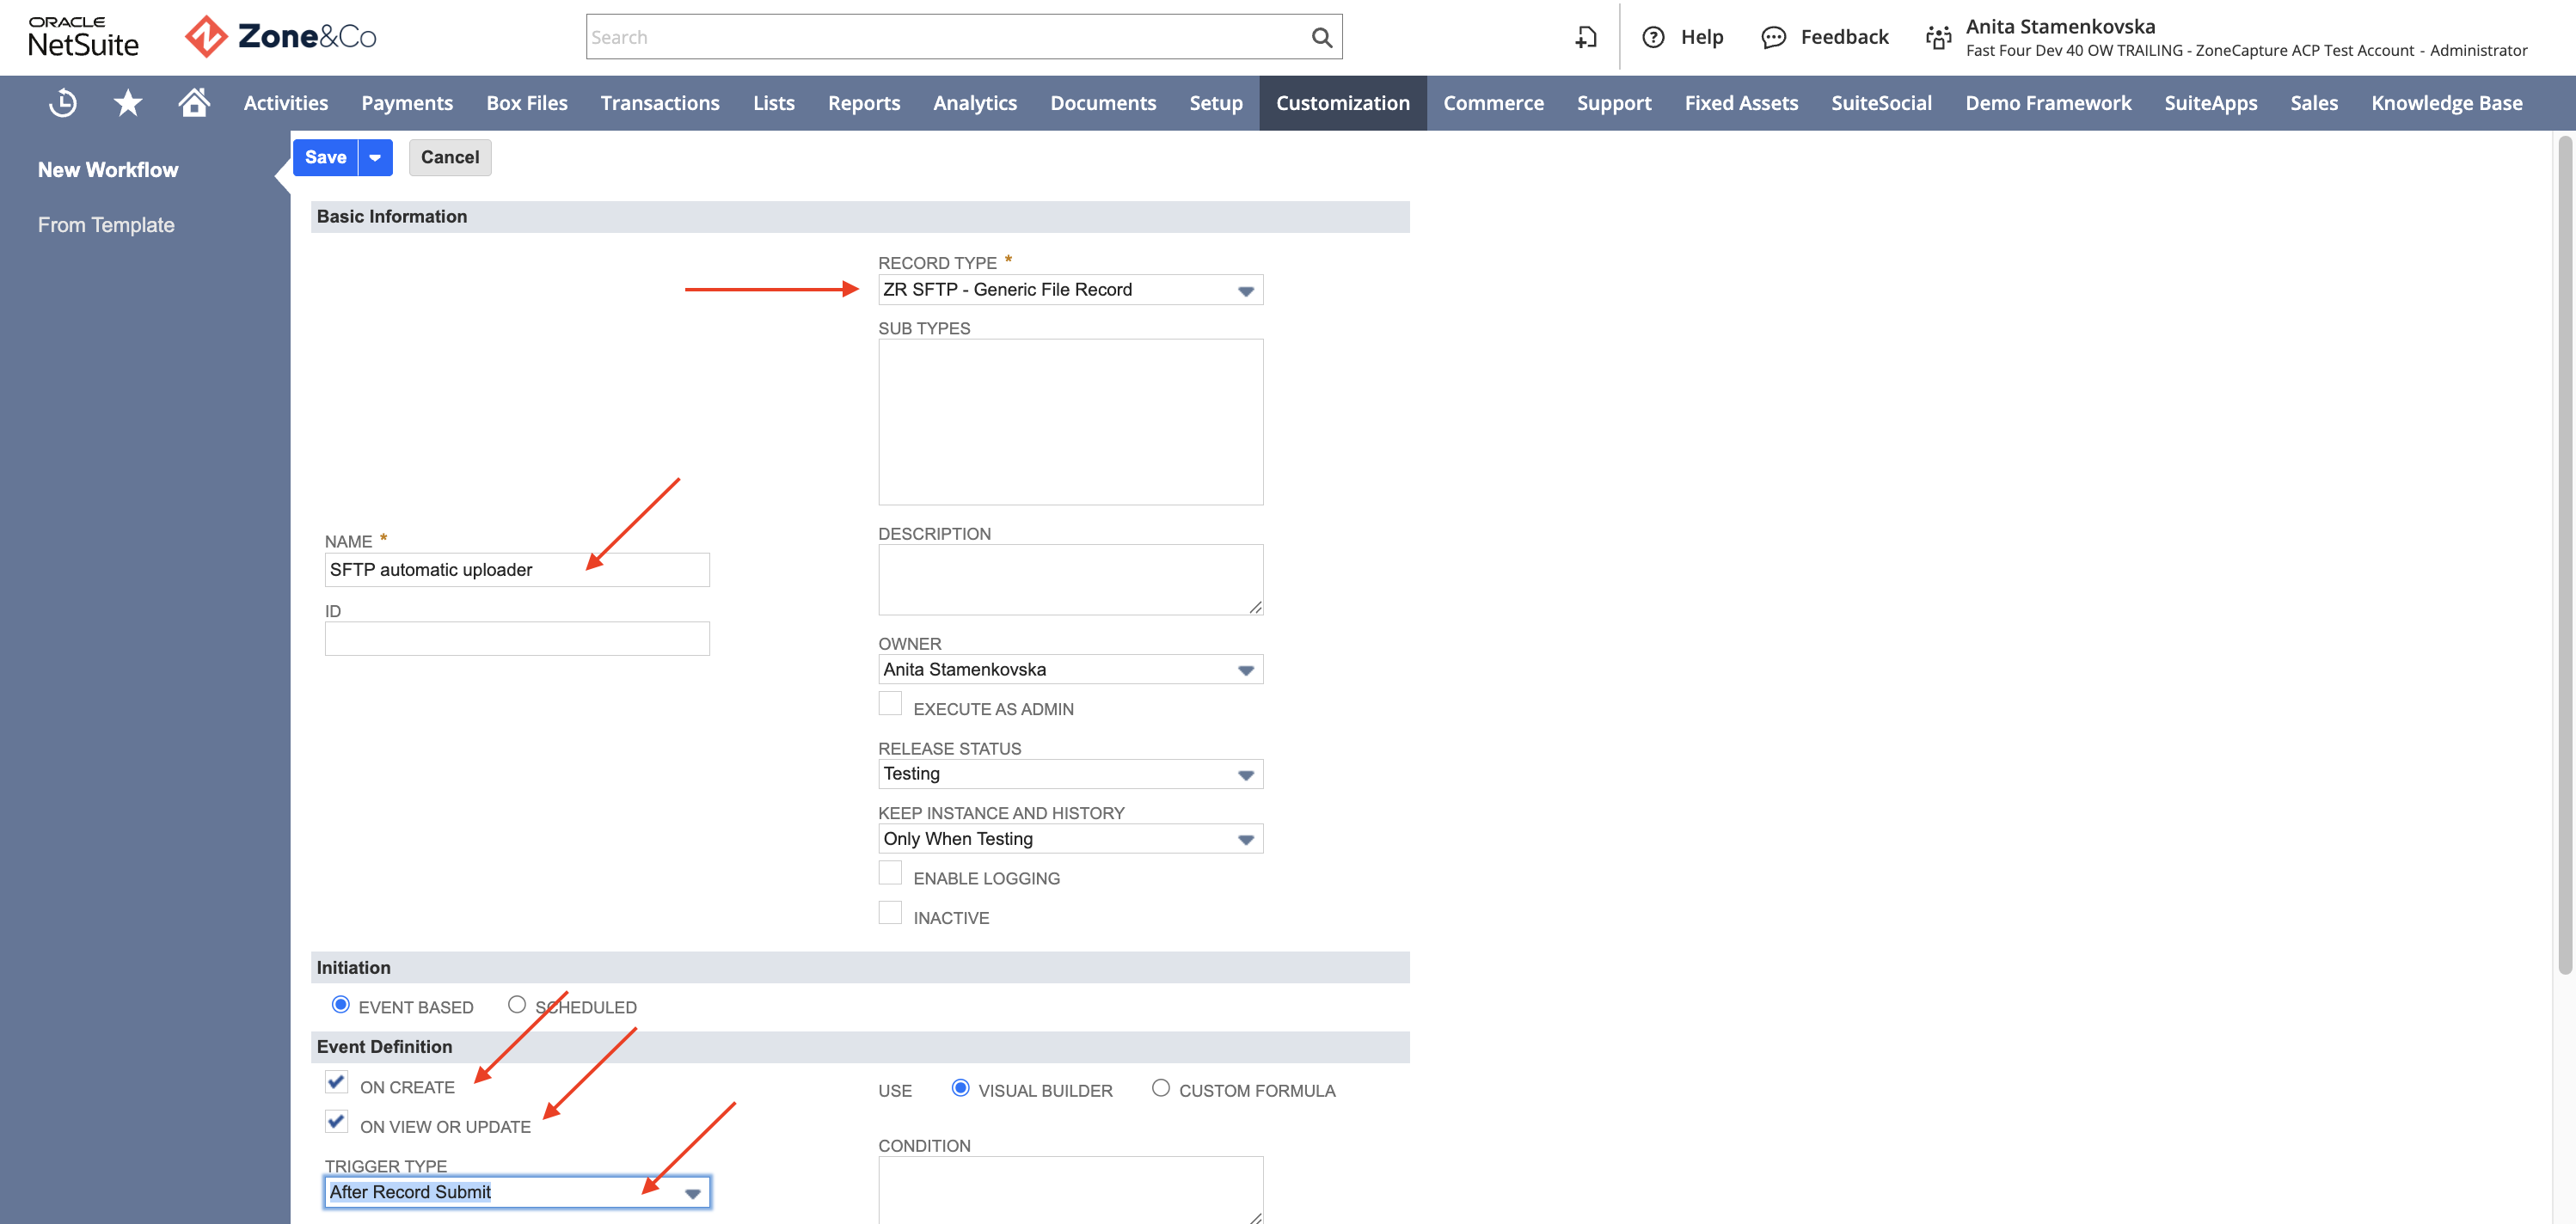Open the SuiteApps menu
The width and height of the screenshot is (2576, 1224).
click(x=2211, y=103)
